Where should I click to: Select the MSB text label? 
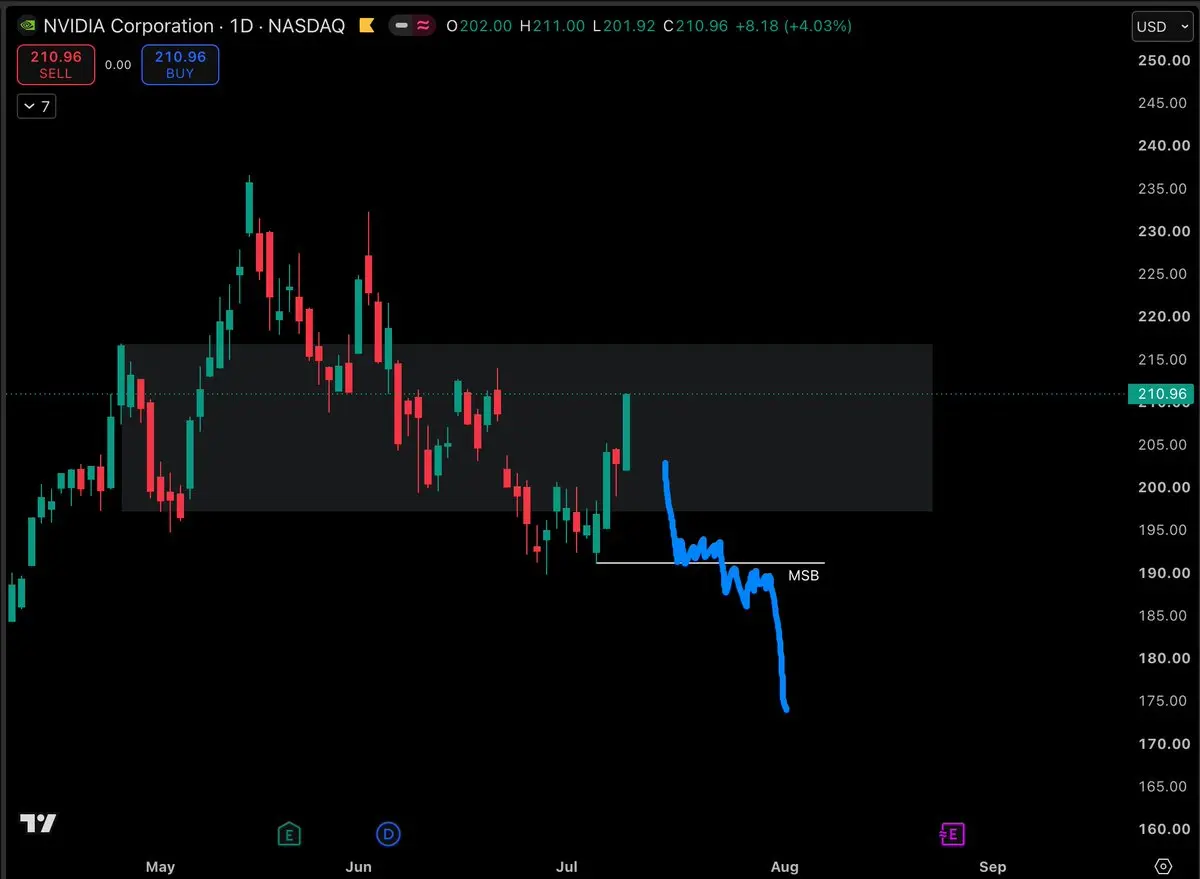coord(803,575)
